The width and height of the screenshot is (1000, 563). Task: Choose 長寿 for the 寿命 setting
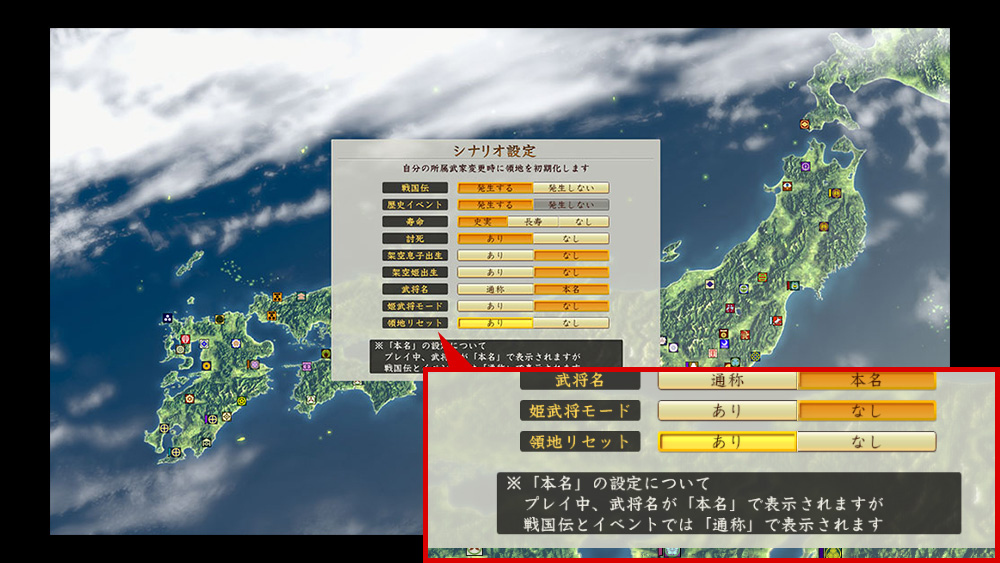click(x=533, y=221)
